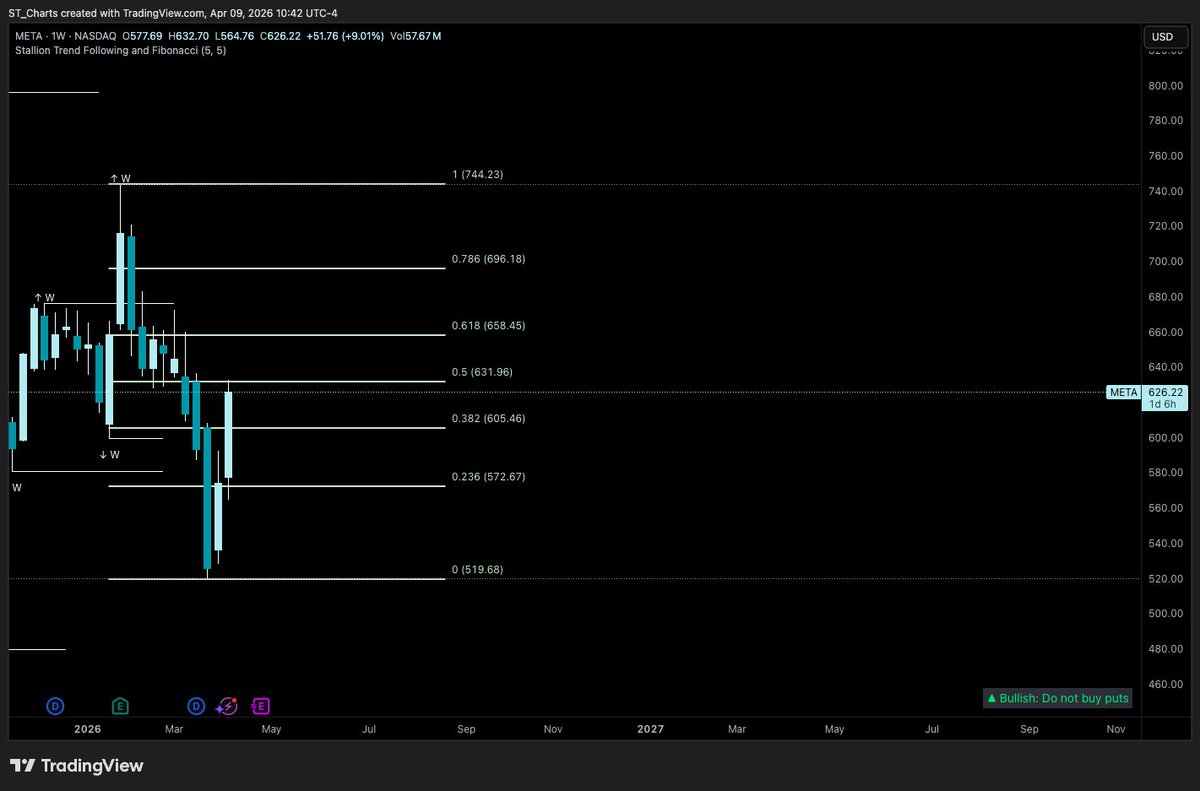Click the 0.382 (605.46) Fibonacci label
The image size is (1200, 791).
pos(488,419)
